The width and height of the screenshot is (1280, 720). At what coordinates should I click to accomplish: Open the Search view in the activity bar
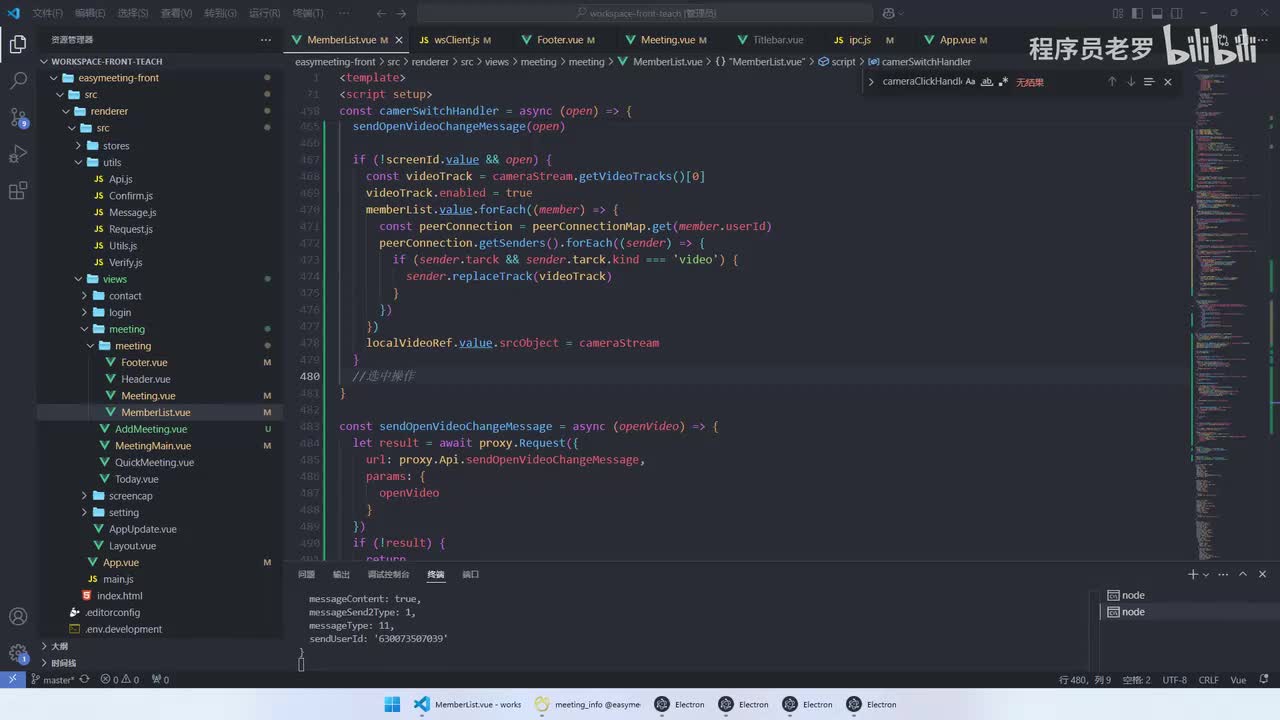pos(18,81)
